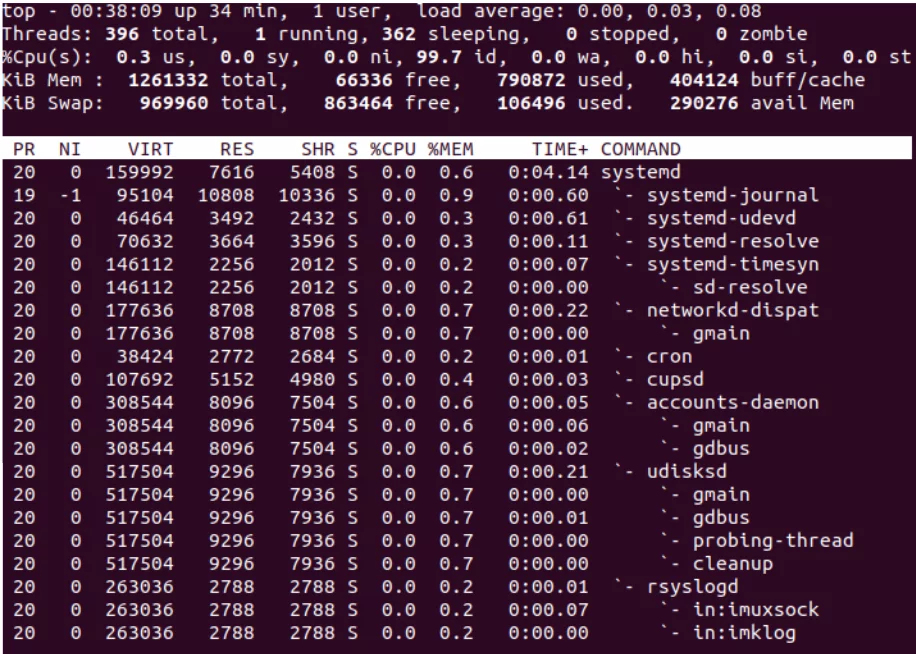Click the NI column header

click(x=70, y=149)
